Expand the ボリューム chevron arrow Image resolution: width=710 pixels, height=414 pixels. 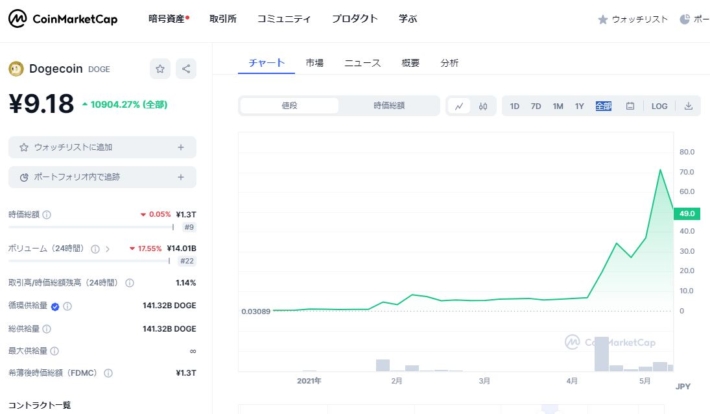108,249
